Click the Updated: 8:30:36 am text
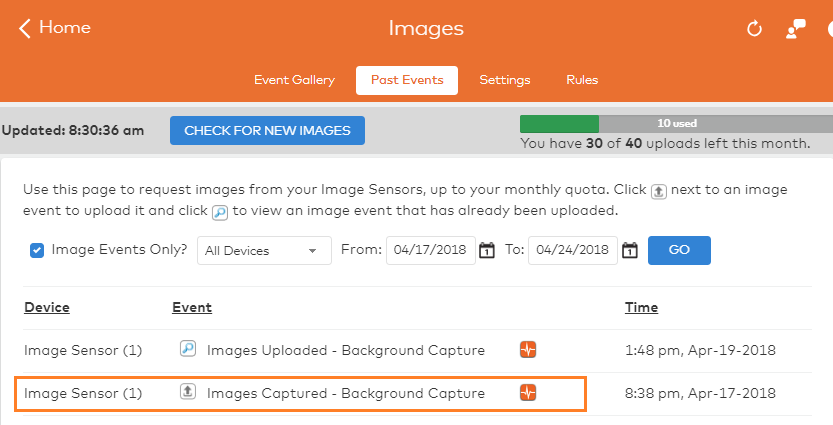The width and height of the screenshot is (833, 425). (73, 131)
